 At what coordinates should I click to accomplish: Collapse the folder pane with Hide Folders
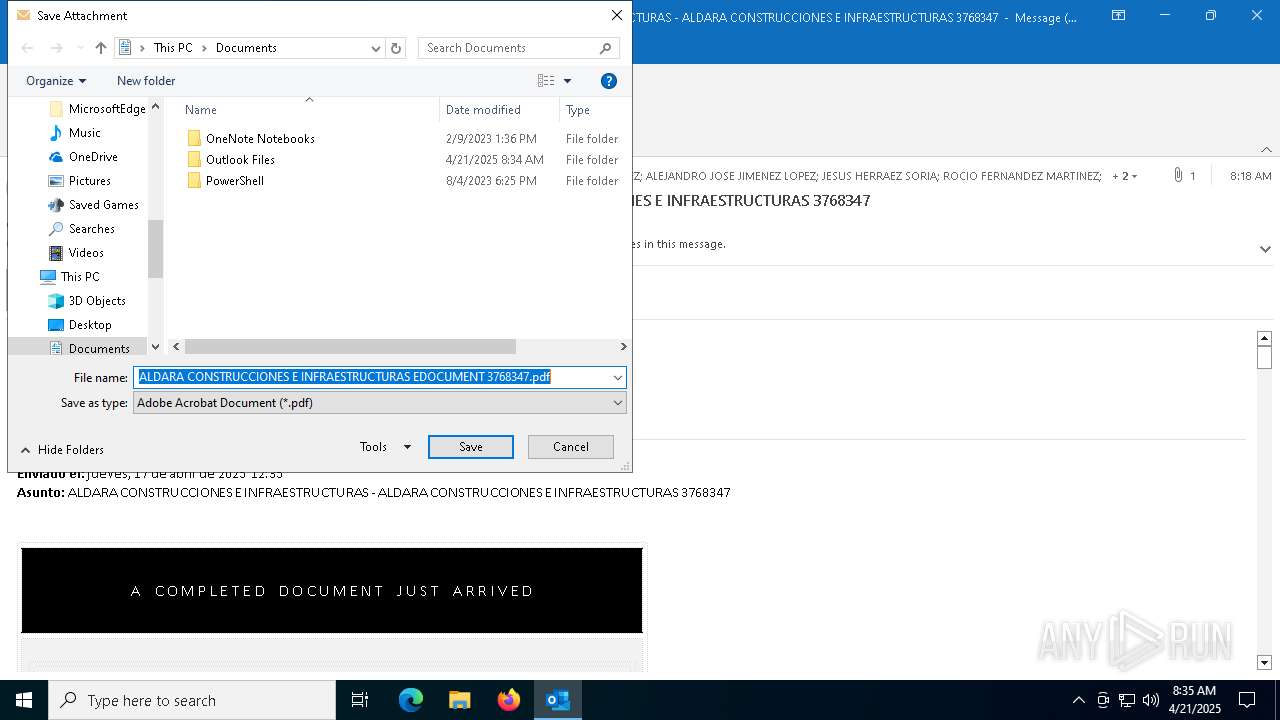(x=62, y=450)
